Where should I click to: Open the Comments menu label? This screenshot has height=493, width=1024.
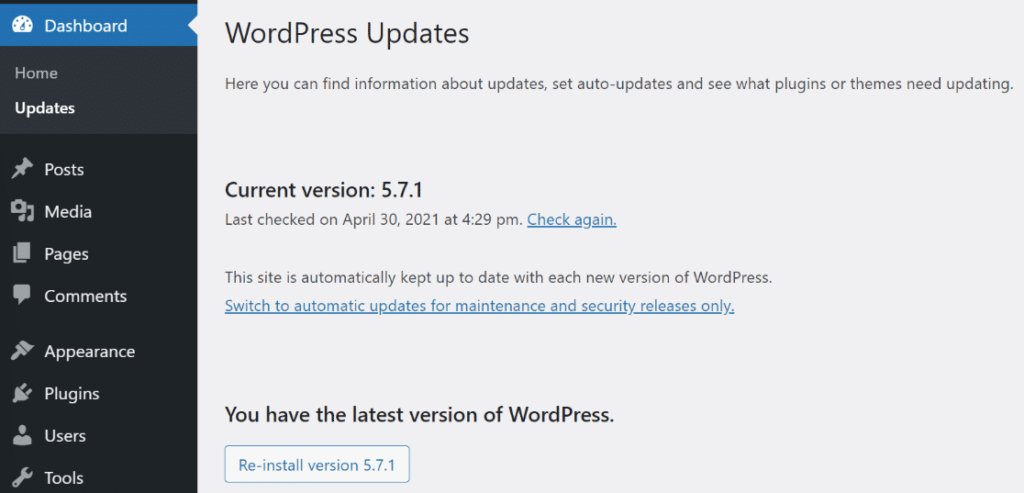tap(86, 296)
